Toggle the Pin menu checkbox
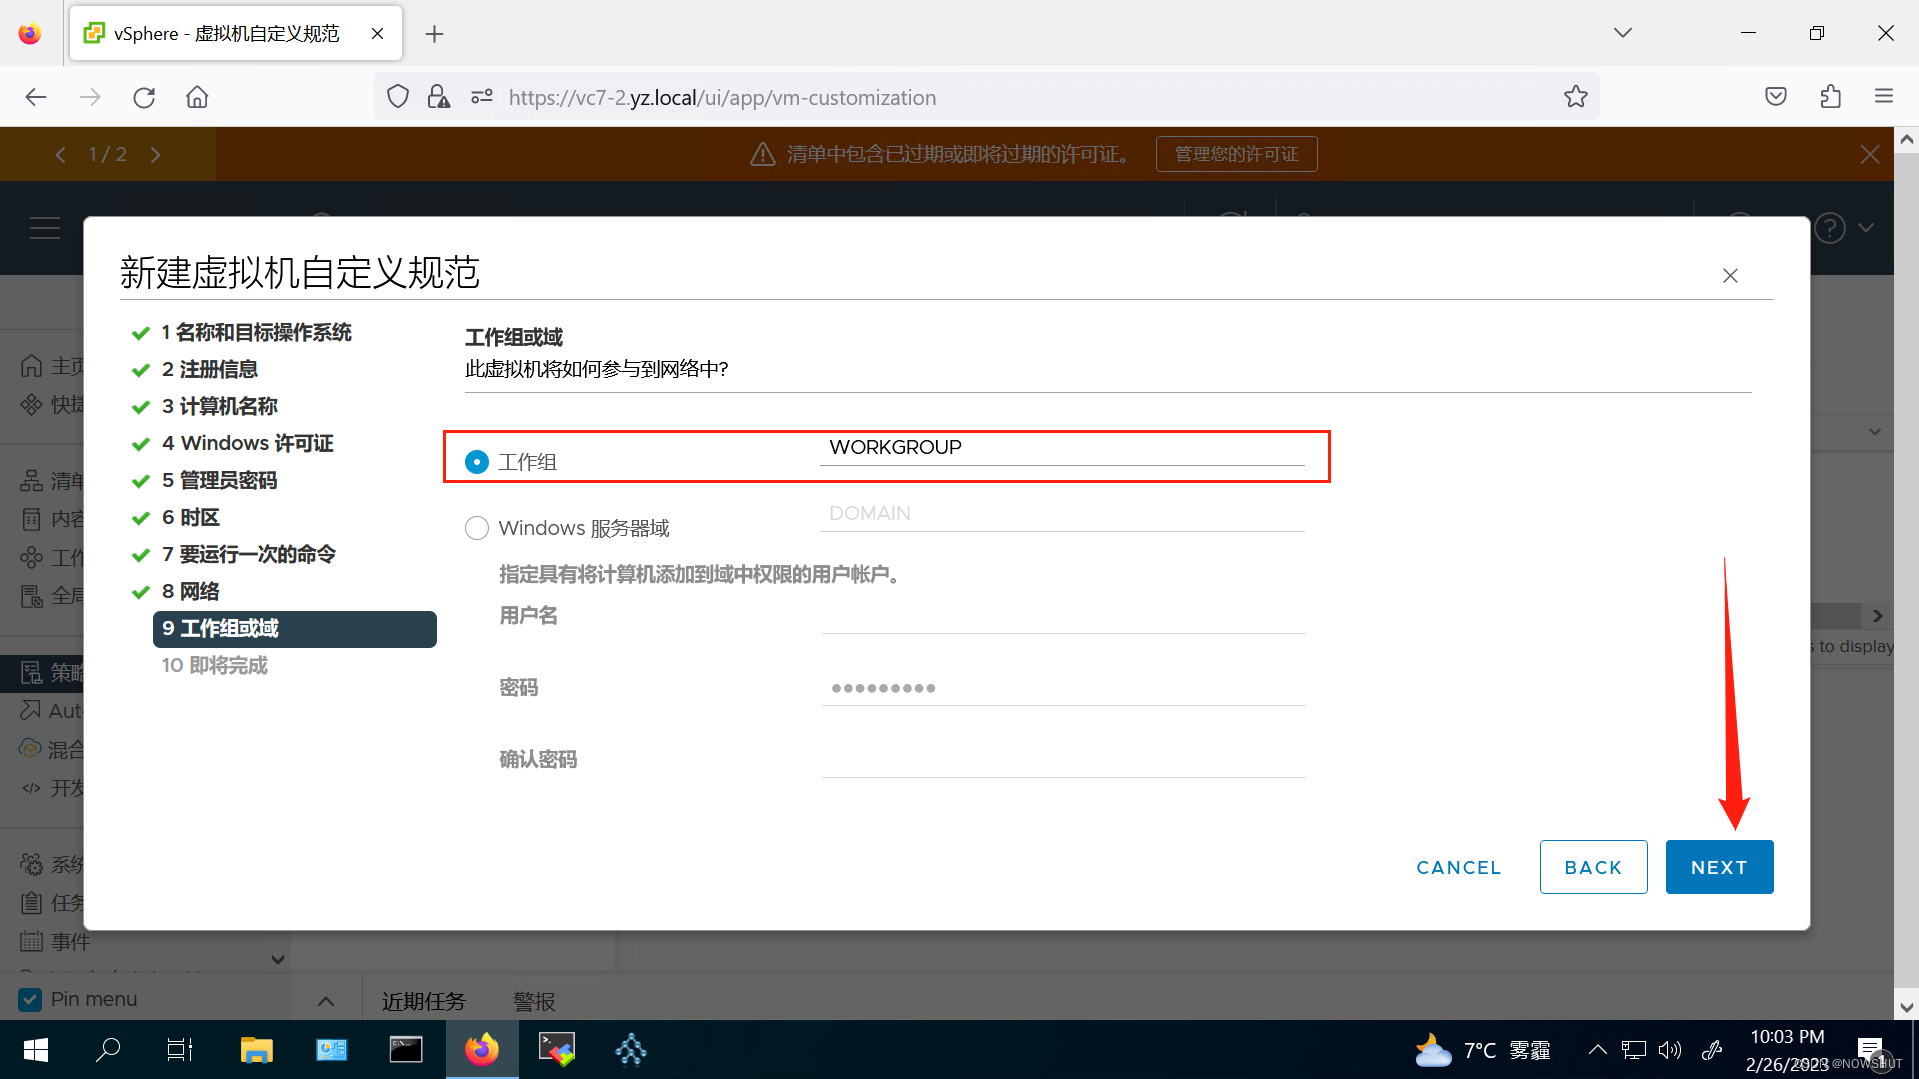Image resolution: width=1919 pixels, height=1079 pixels. pos(30,998)
